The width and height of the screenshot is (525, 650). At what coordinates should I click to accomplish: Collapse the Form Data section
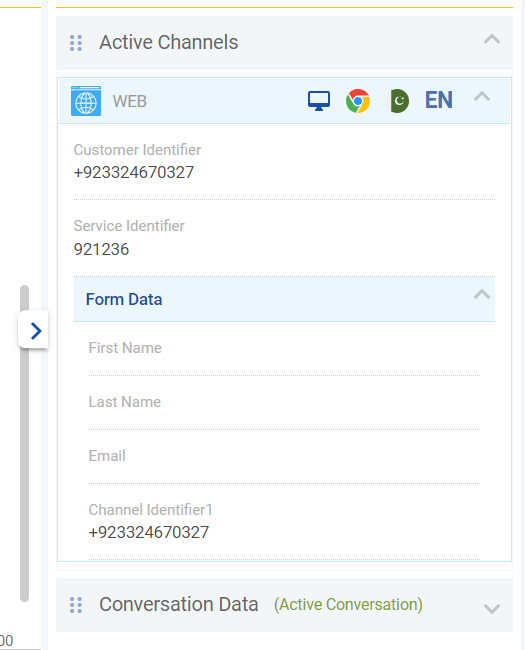[482, 294]
